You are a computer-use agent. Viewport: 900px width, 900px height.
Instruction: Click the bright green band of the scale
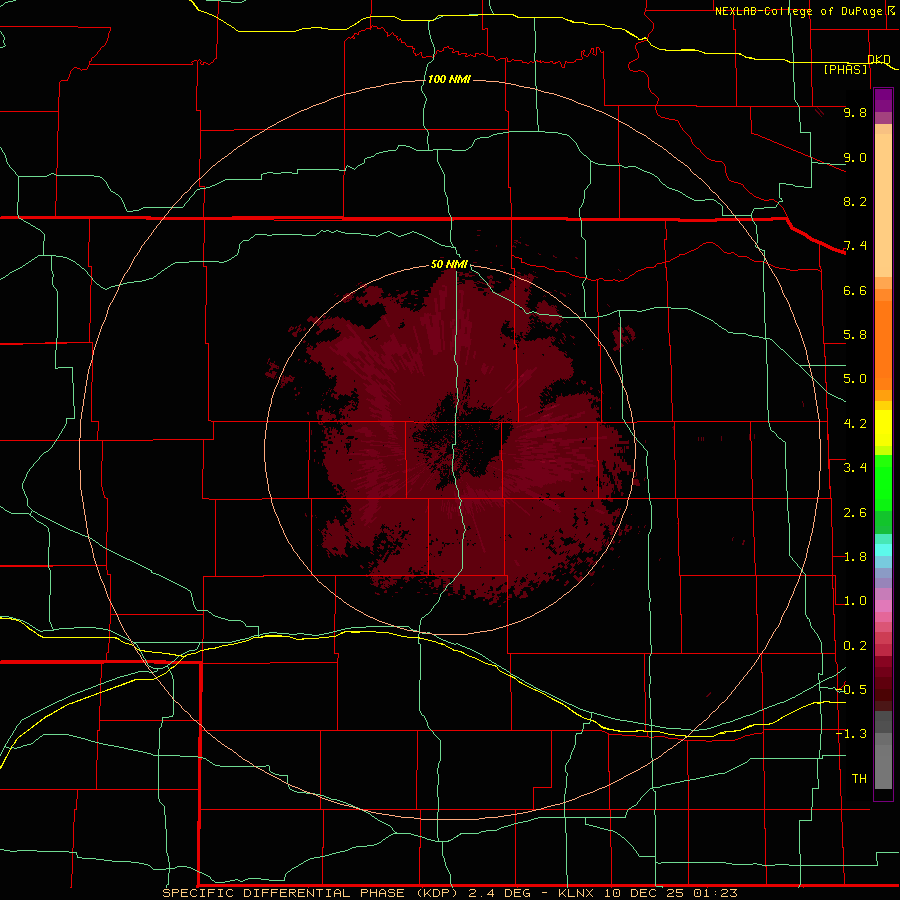click(x=883, y=483)
